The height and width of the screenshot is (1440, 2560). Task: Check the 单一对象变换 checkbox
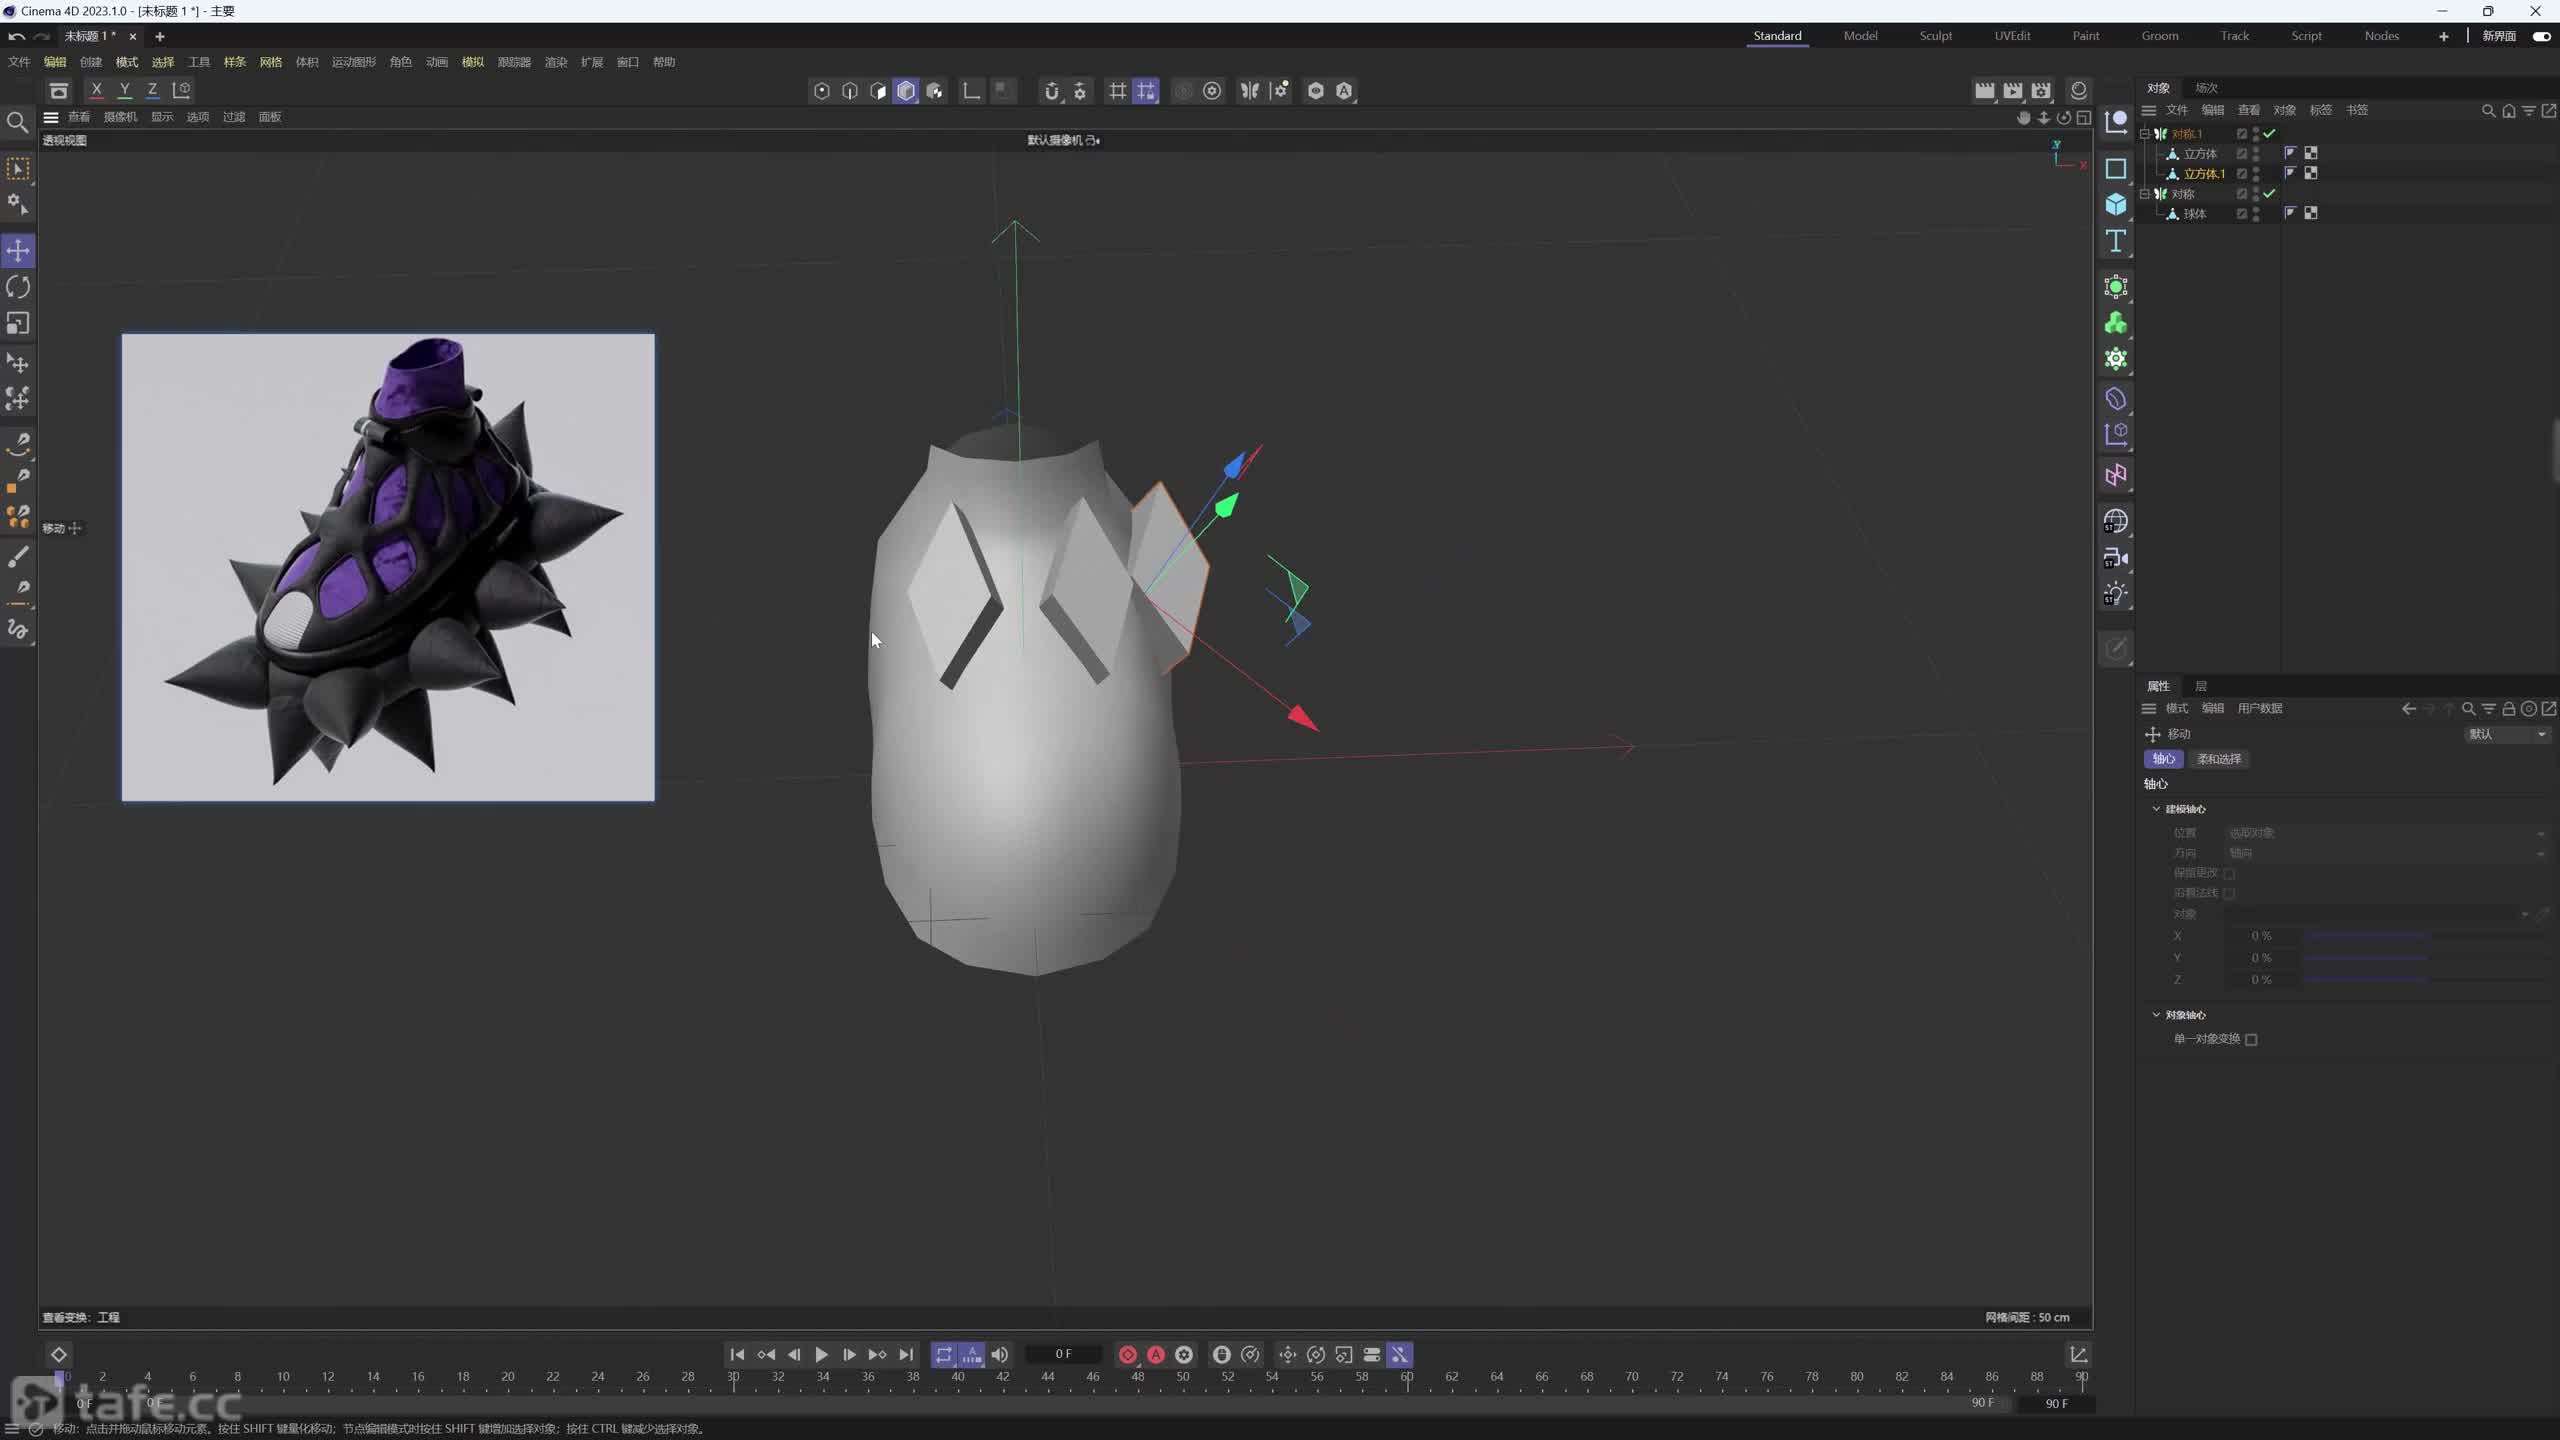[x=2251, y=1039]
